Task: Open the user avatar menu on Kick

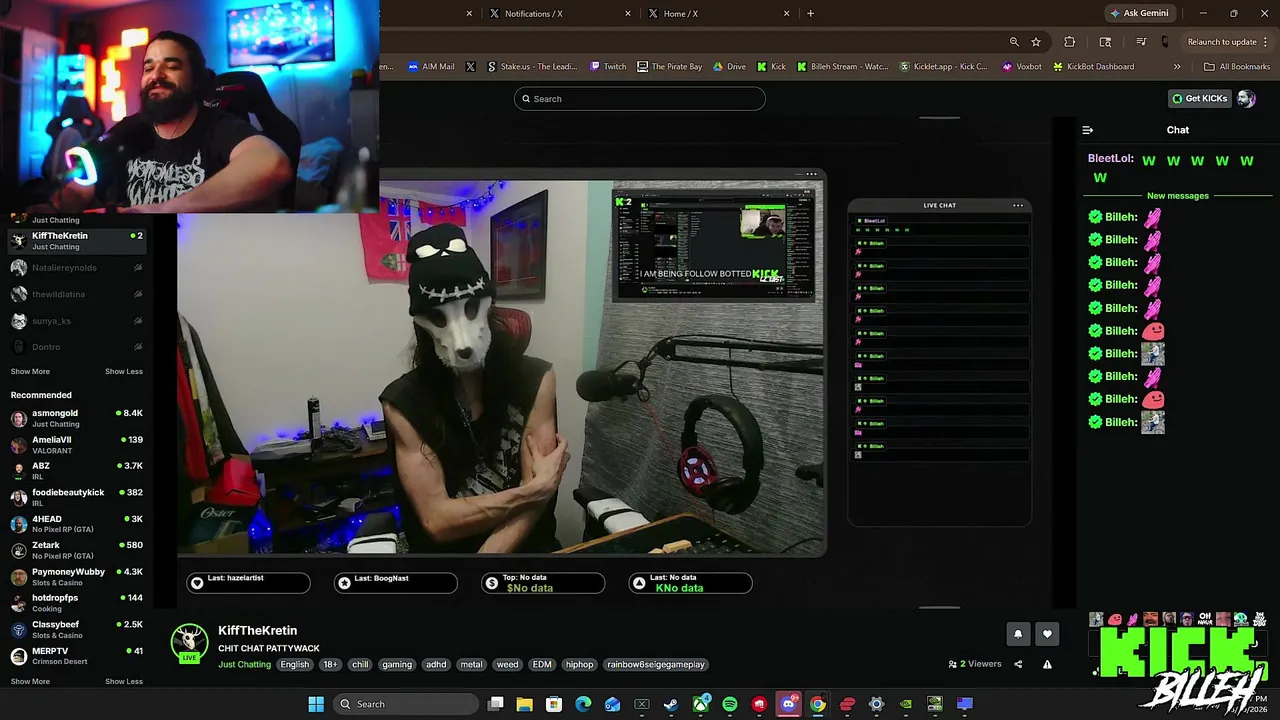Action: point(1246,98)
